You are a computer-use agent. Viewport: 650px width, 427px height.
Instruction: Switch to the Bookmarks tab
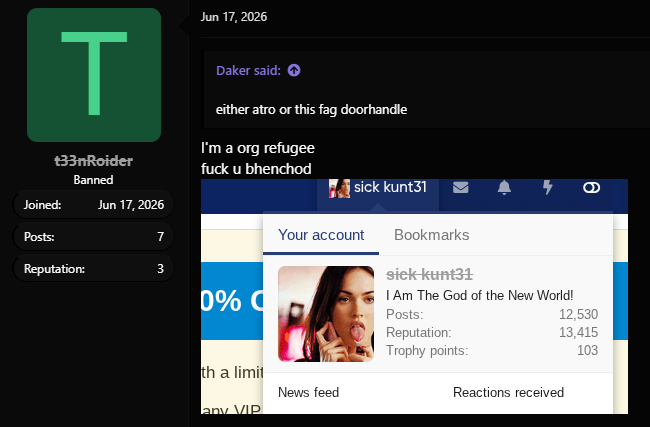click(x=432, y=235)
